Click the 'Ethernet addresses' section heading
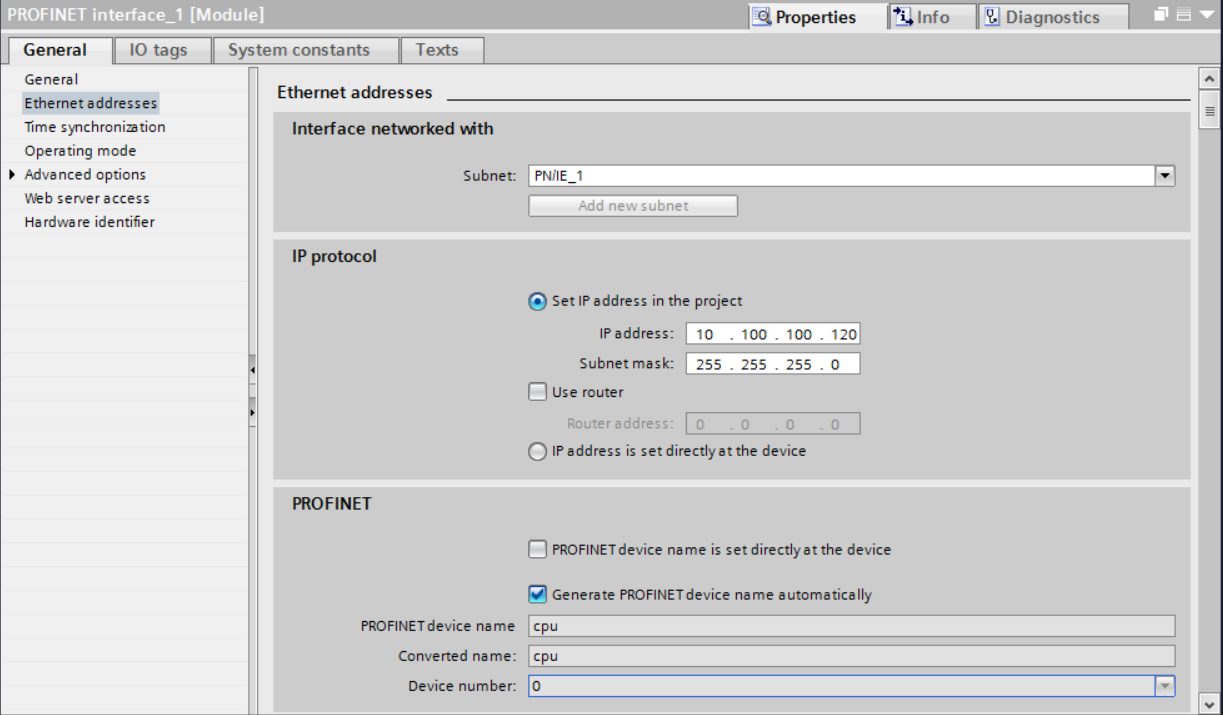This screenshot has height=715, width=1223. click(355, 92)
